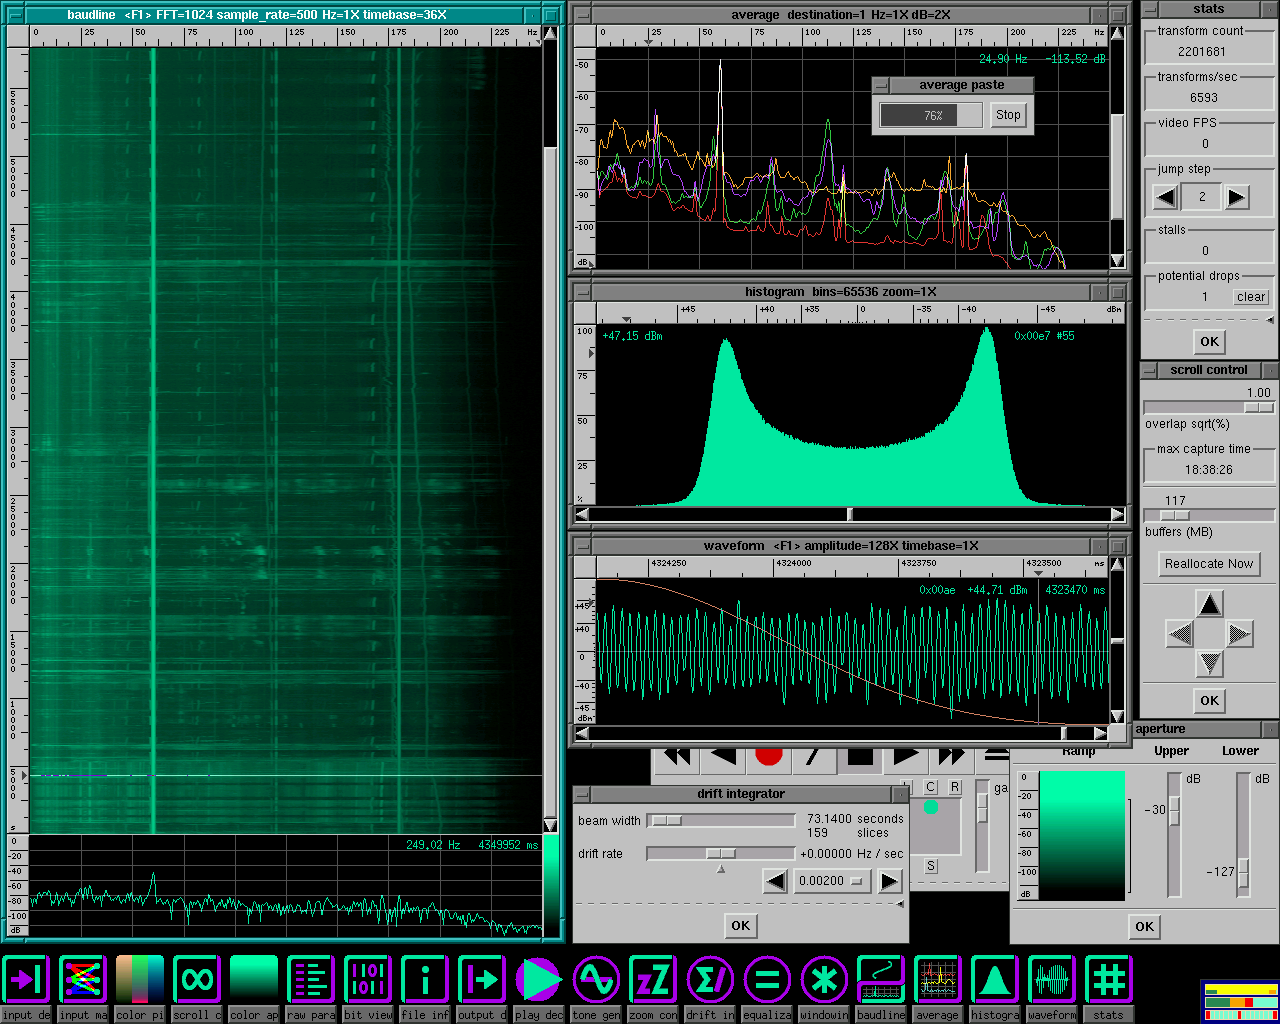Toggle the R channel button
The width and height of the screenshot is (1280, 1024).
click(x=955, y=787)
